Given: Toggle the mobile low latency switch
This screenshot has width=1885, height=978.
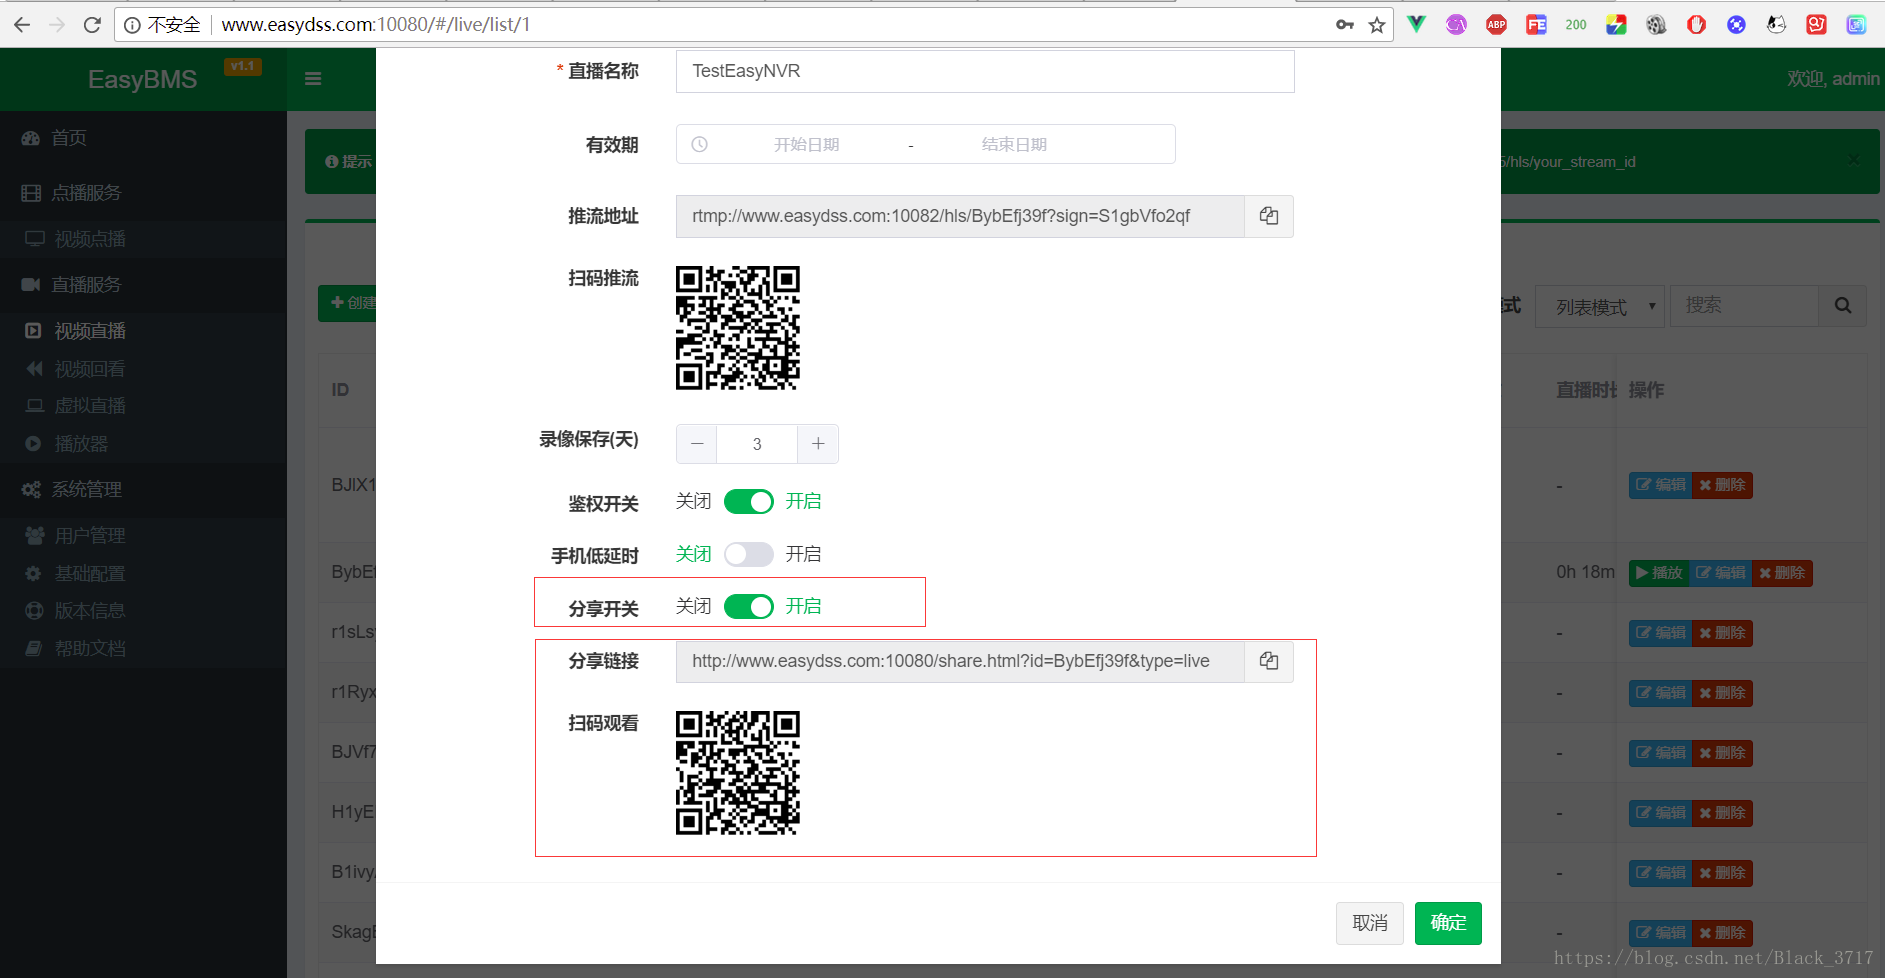Looking at the screenshot, I should 748,554.
